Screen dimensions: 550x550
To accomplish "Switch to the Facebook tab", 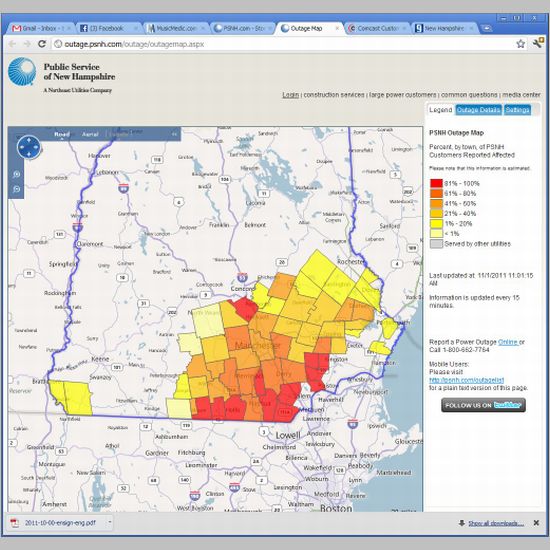I will [107, 28].
